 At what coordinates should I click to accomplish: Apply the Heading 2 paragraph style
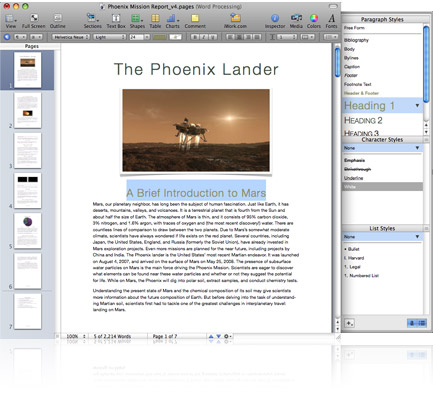tap(363, 120)
